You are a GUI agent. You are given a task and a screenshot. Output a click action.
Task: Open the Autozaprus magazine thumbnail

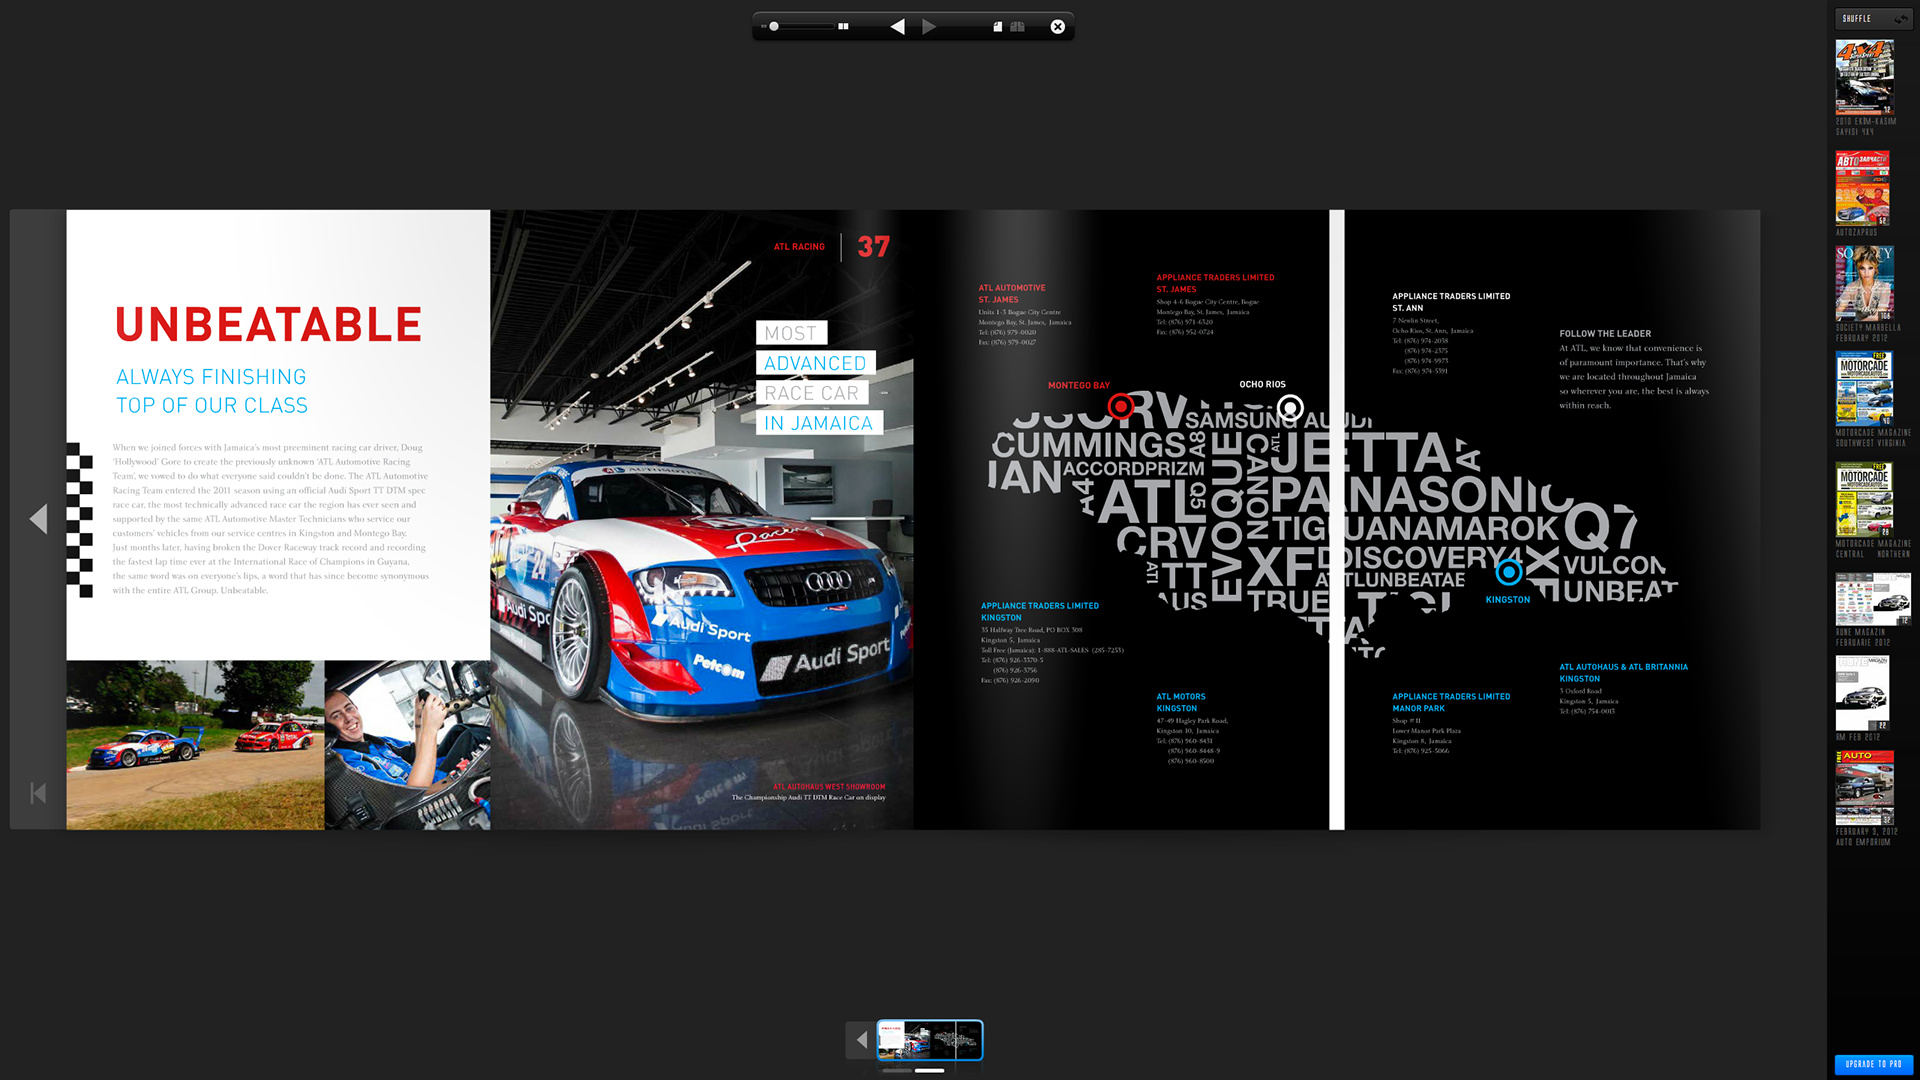1862,188
